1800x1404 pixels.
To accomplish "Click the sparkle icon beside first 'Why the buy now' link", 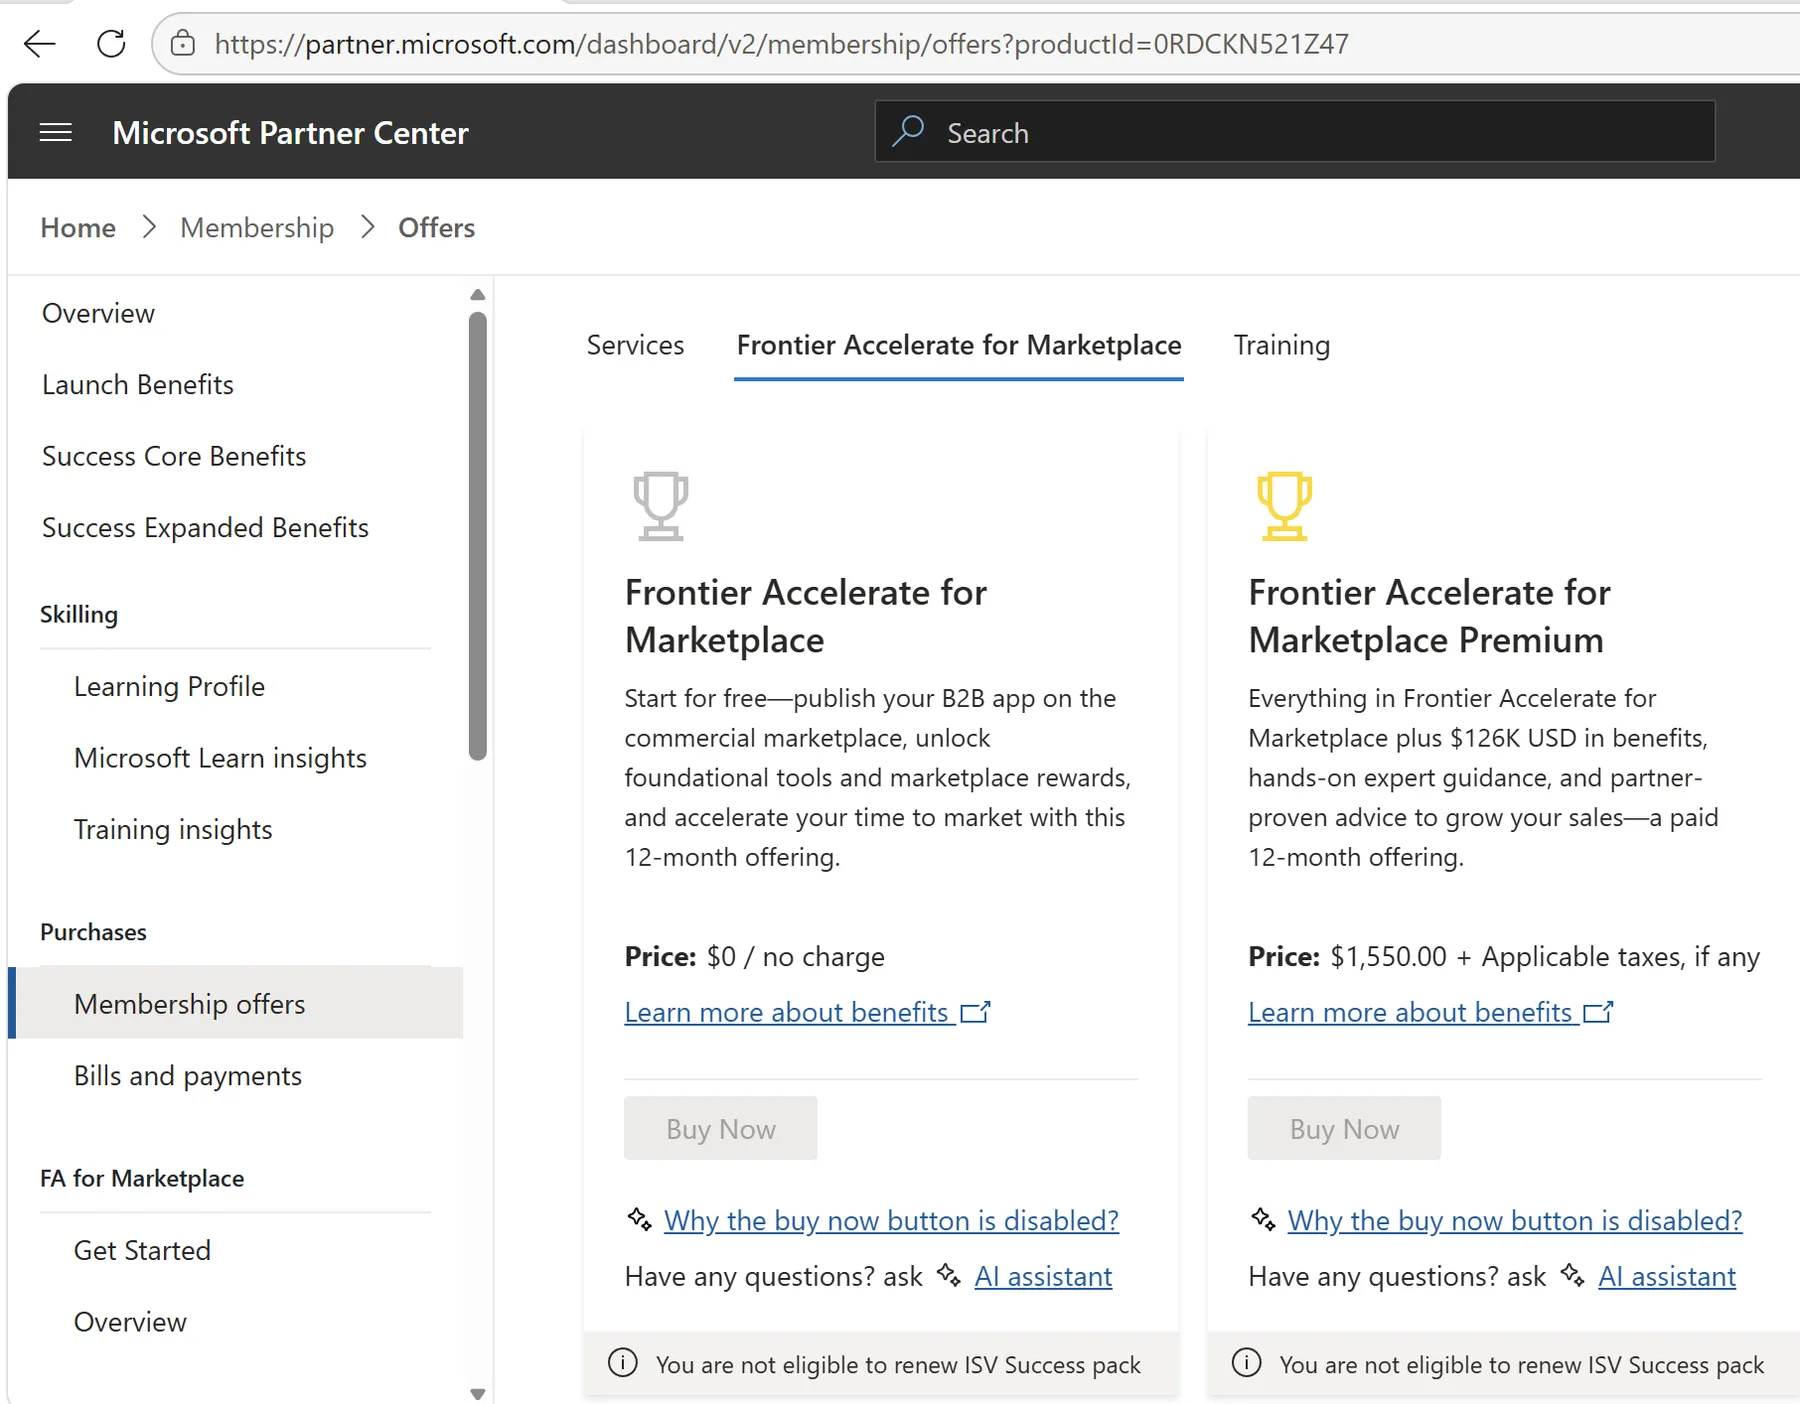I will tap(639, 1219).
